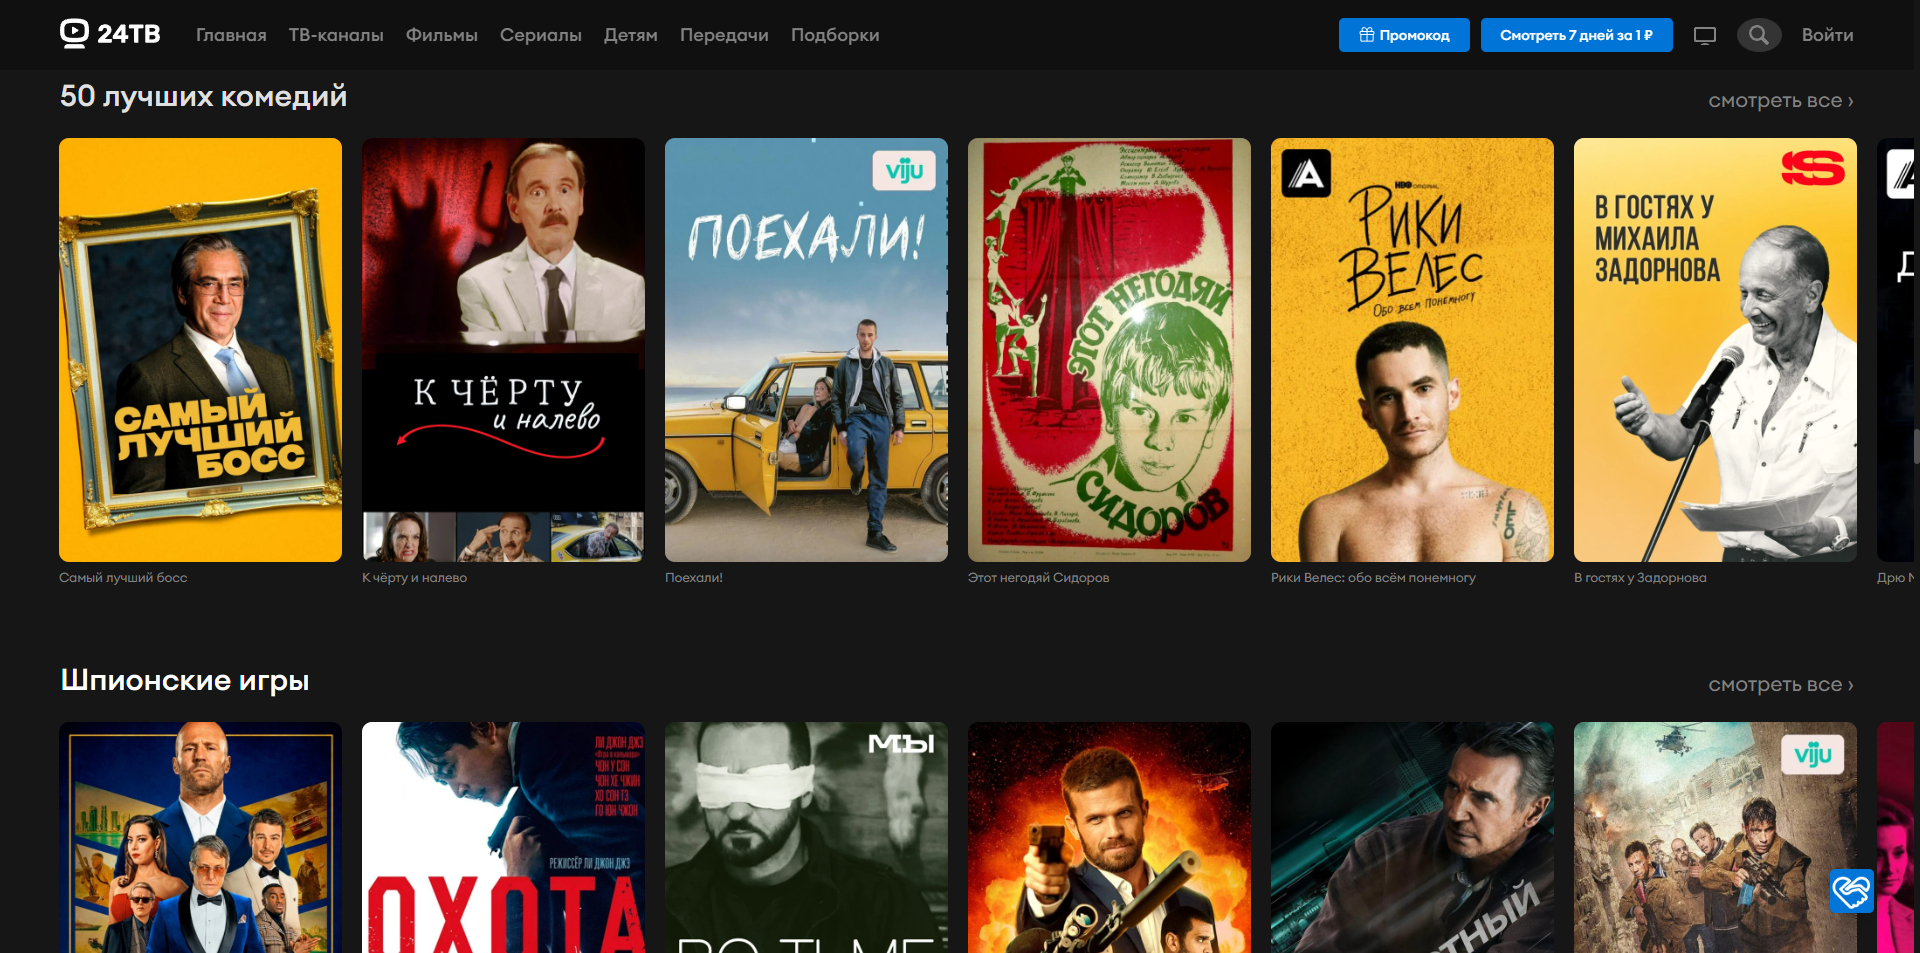Click the ticket icon inside Промокод button
1920x953 pixels.
(1366, 33)
